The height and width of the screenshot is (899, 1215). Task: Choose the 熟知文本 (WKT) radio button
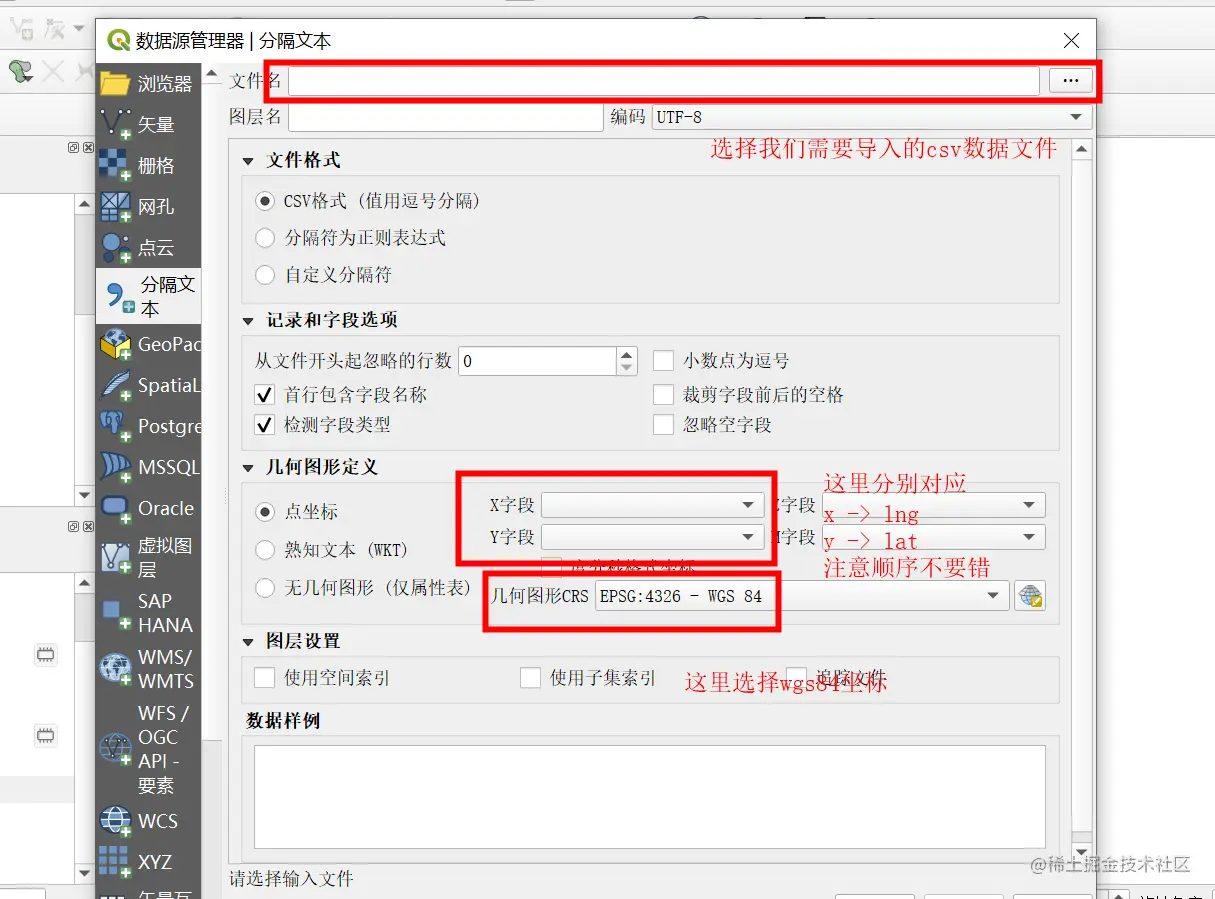tap(265, 549)
